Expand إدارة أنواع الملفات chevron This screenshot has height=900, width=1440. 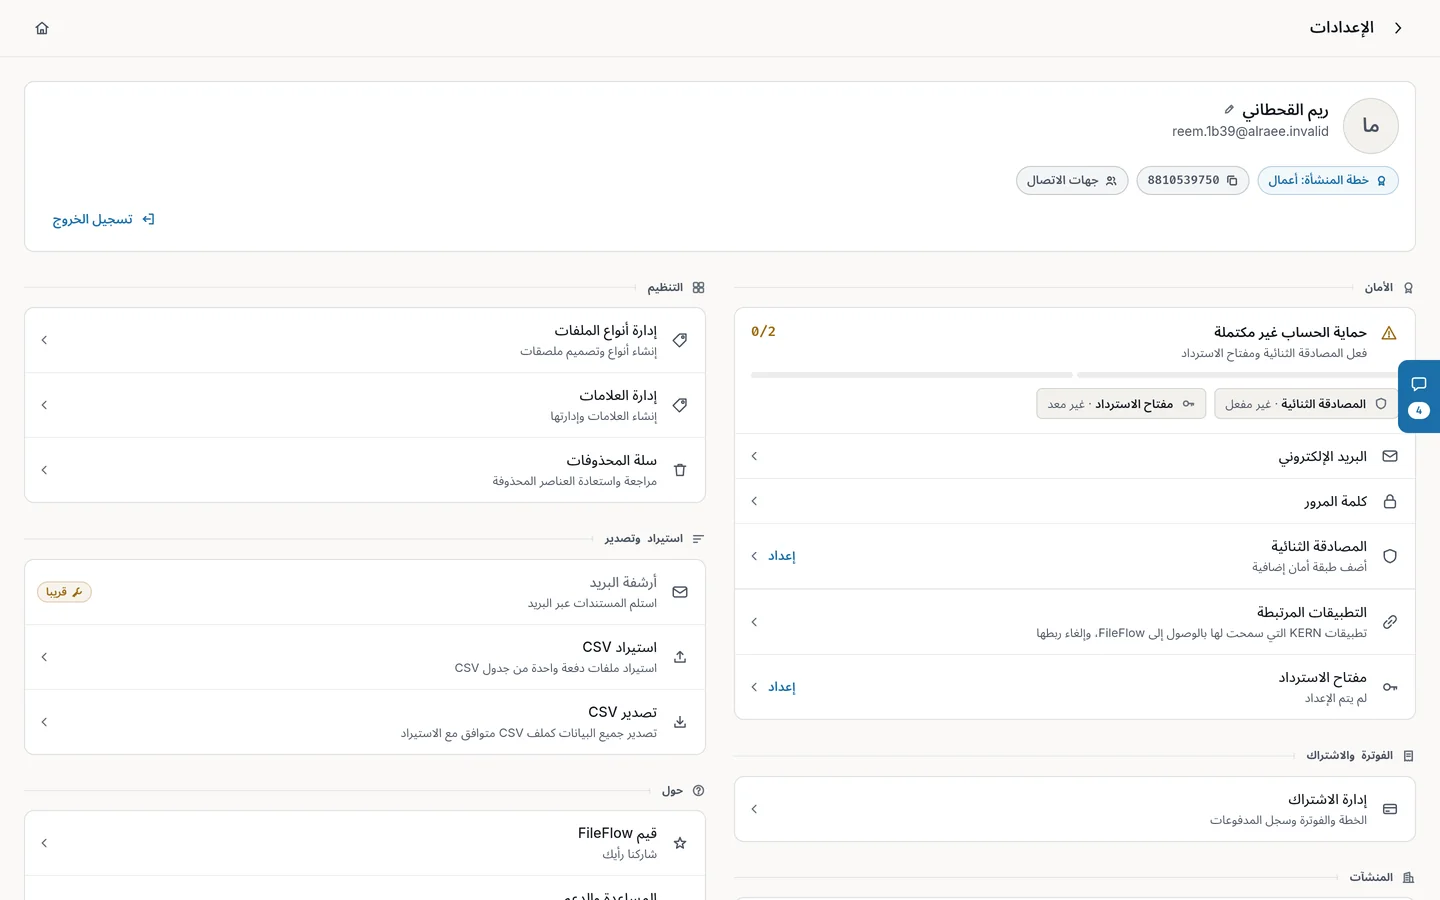click(44, 340)
